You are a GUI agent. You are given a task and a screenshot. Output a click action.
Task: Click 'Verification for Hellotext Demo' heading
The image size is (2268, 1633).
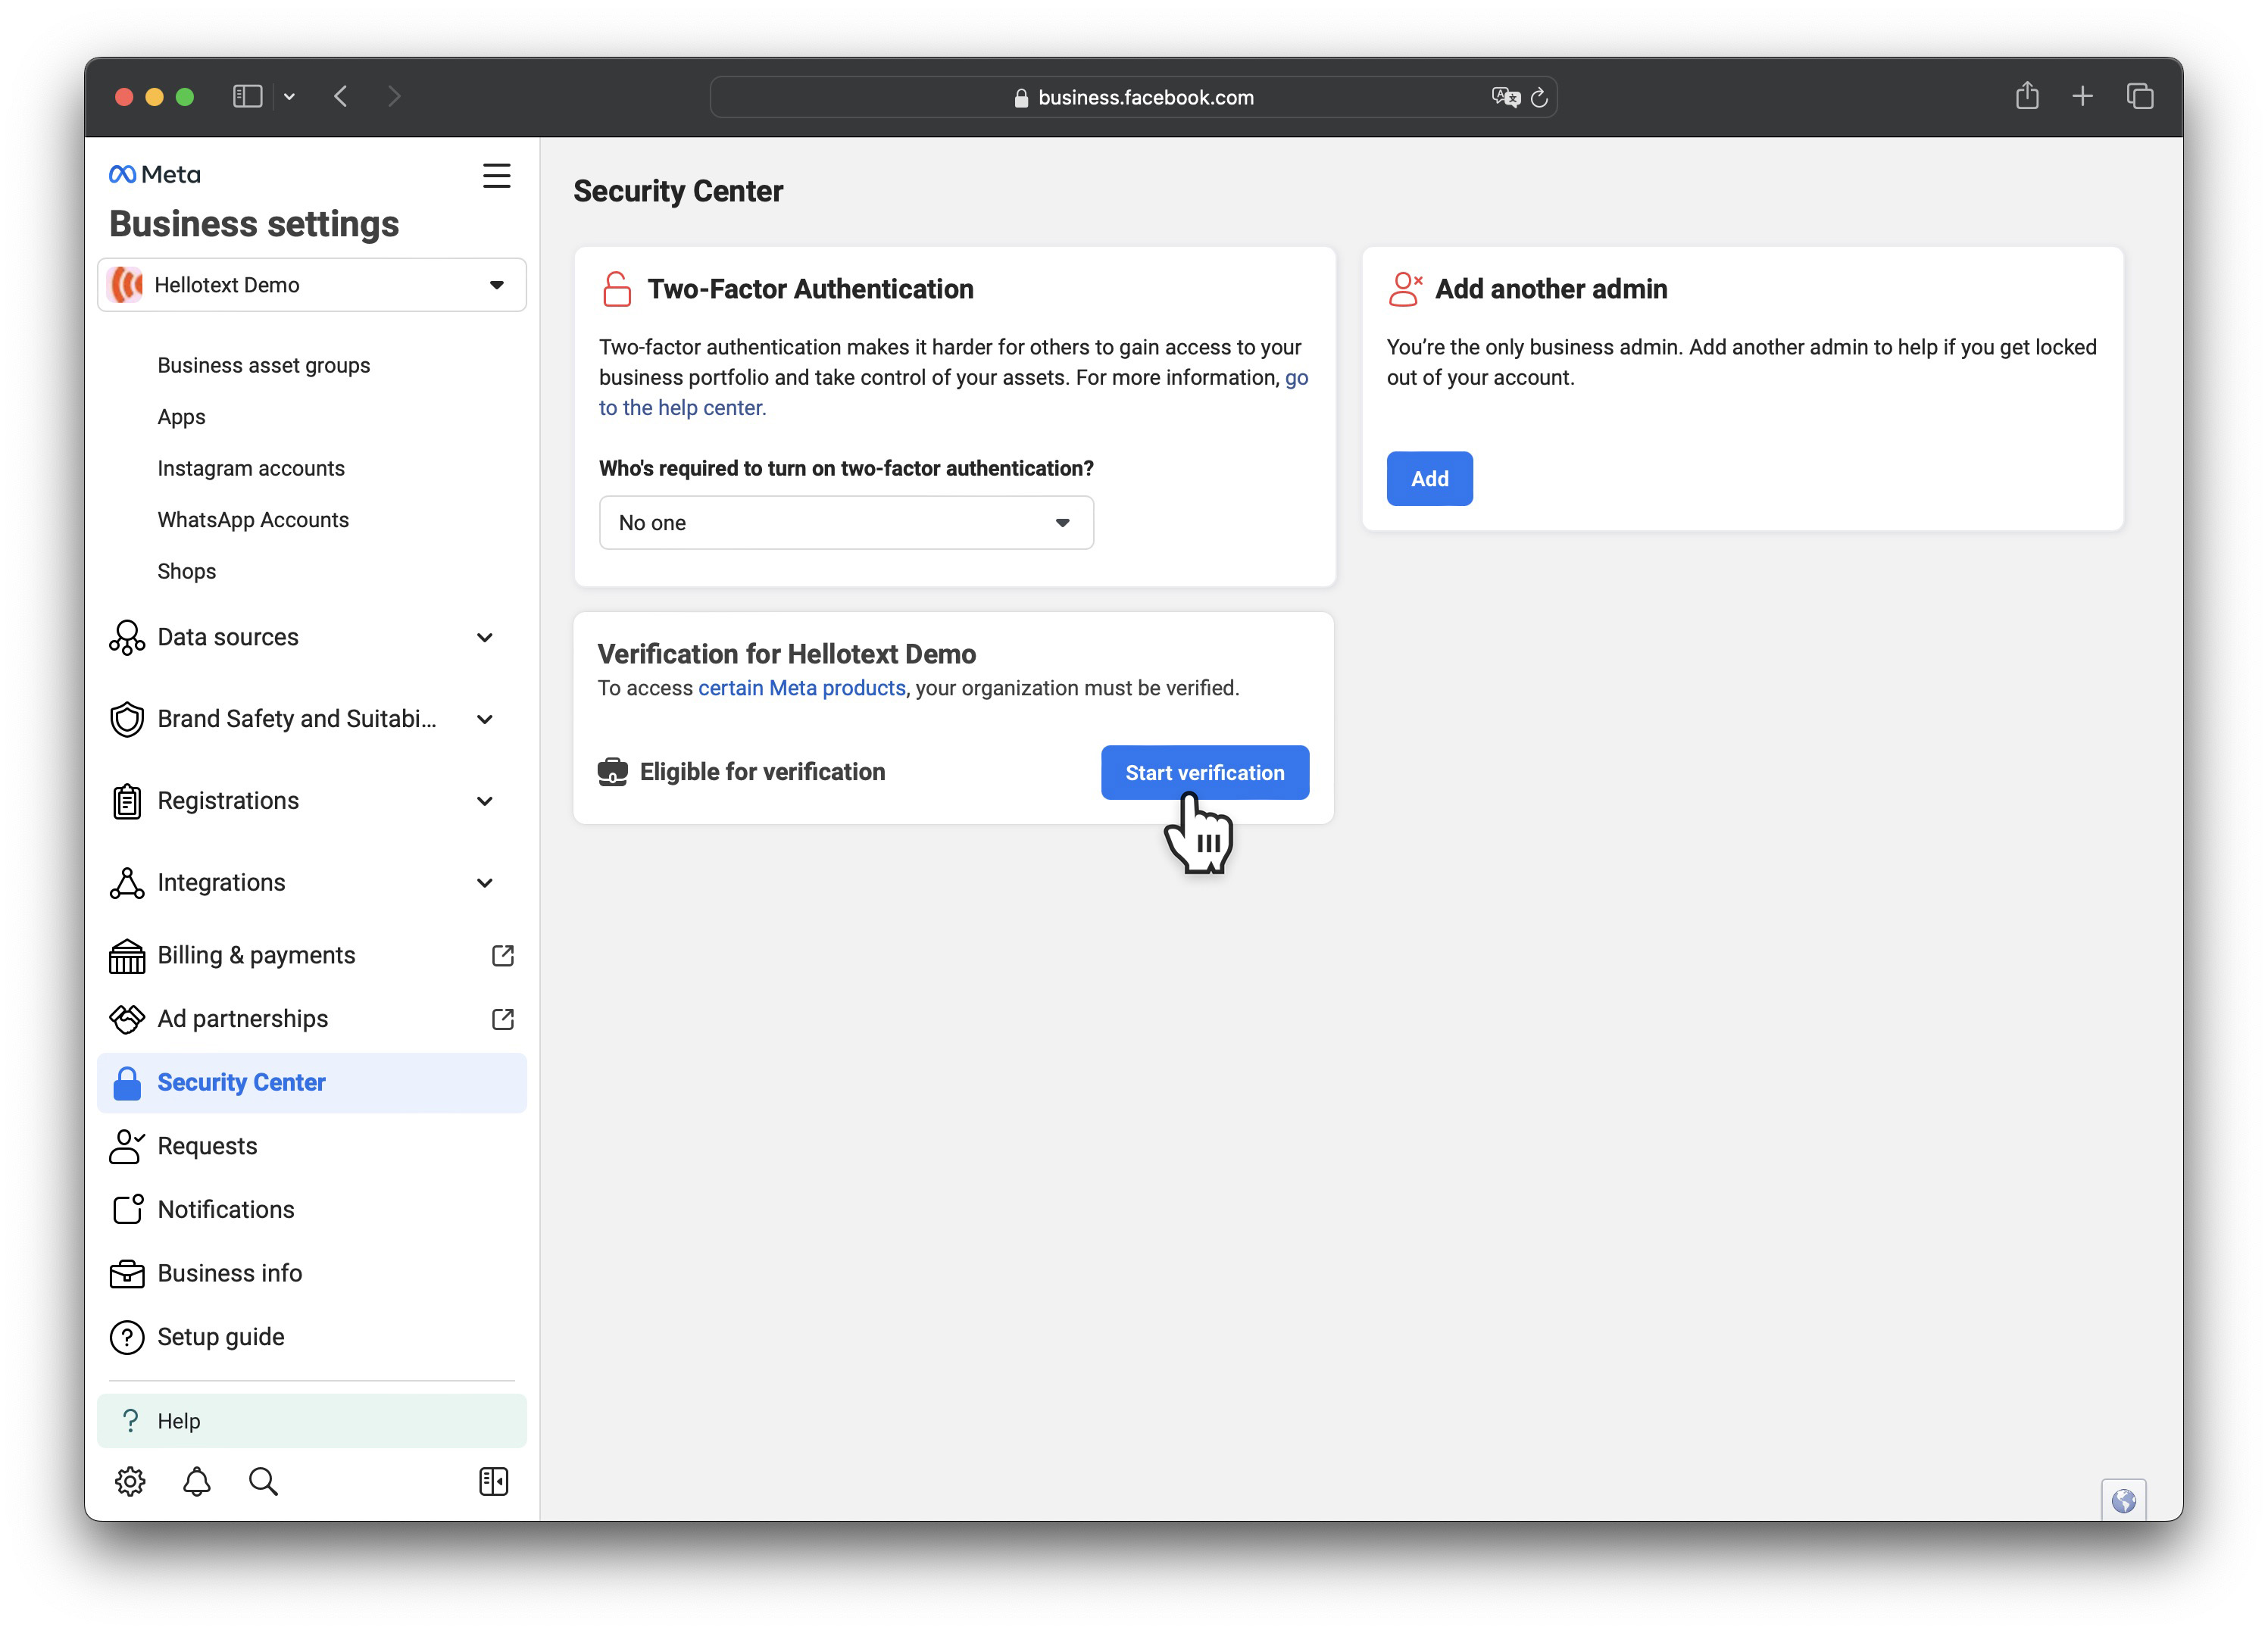click(786, 654)
